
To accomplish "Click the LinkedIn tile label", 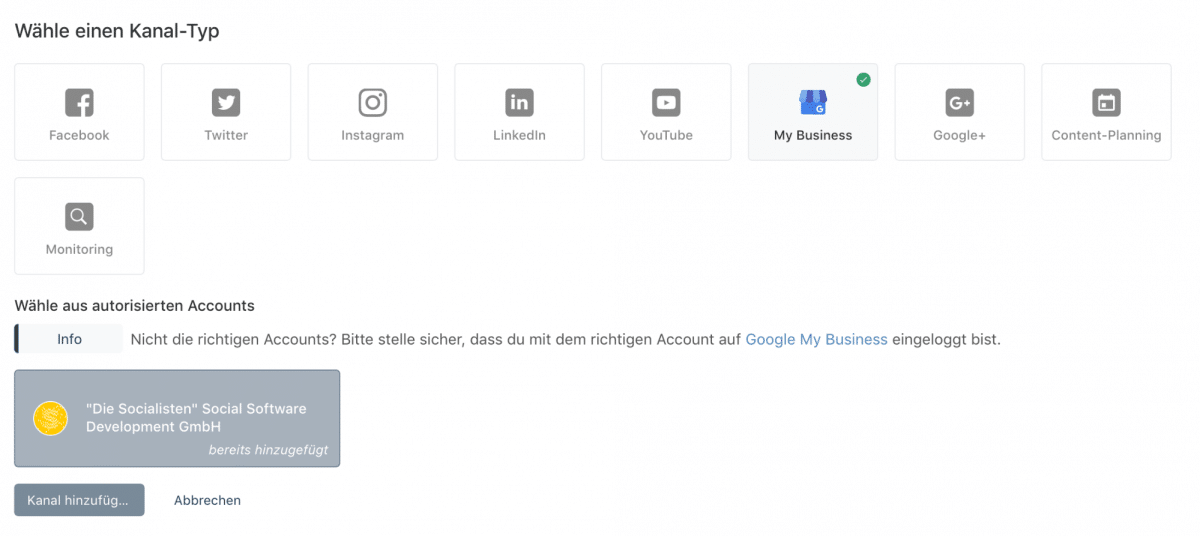I will [519, 135].
